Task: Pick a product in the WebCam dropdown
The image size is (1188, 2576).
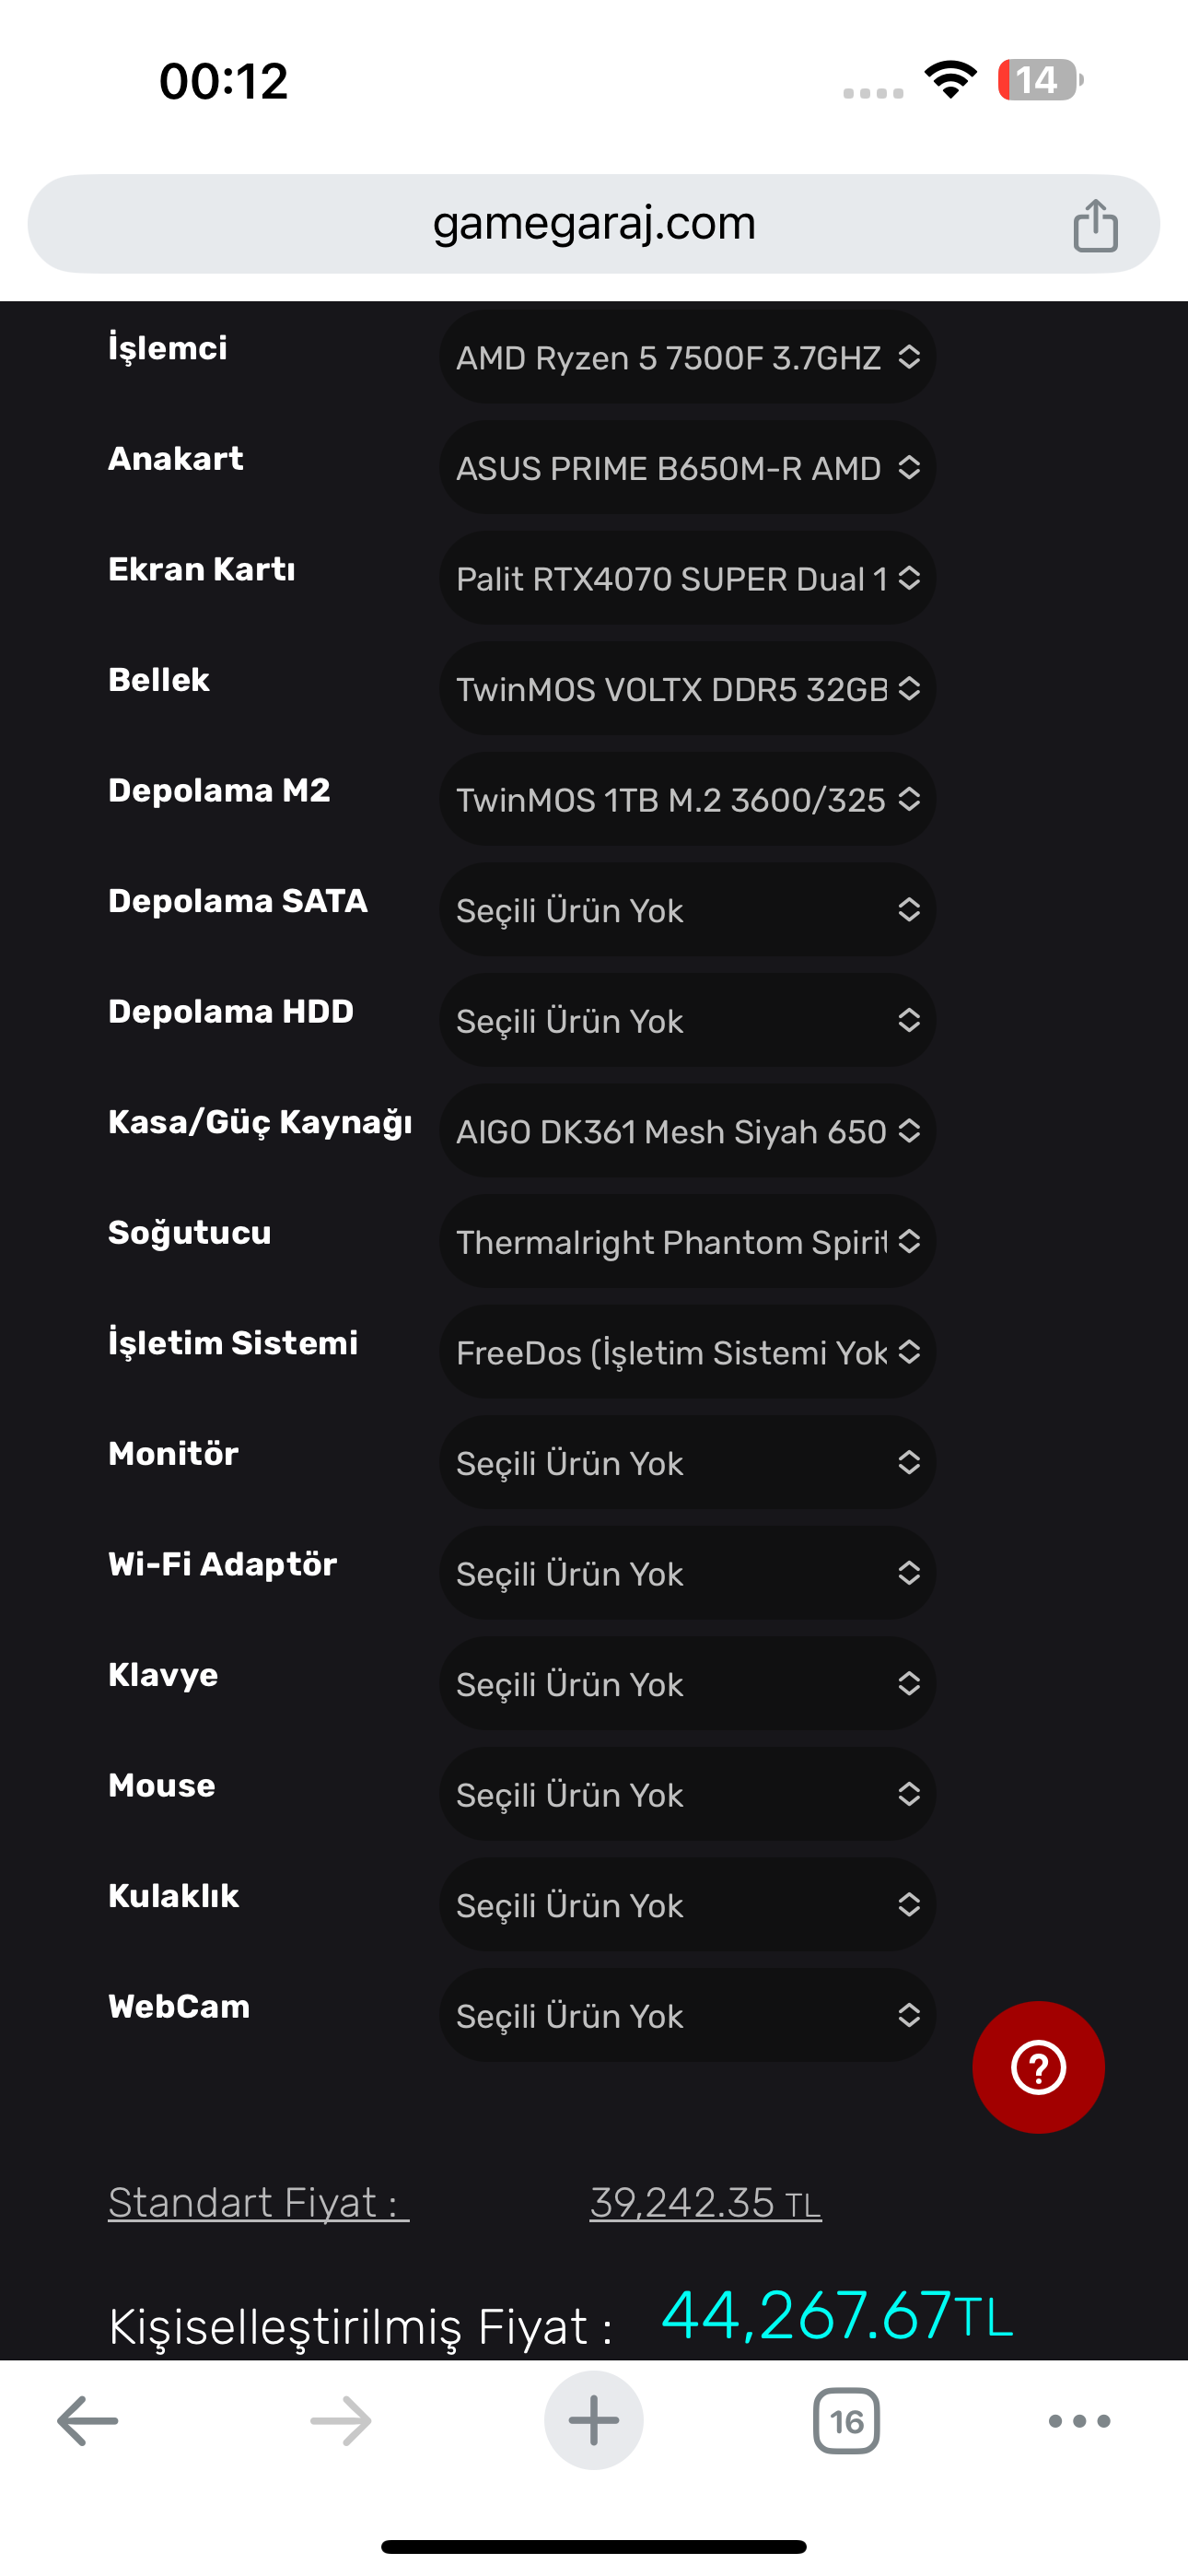Action: pyautogui.click(x=687, y=2015)
